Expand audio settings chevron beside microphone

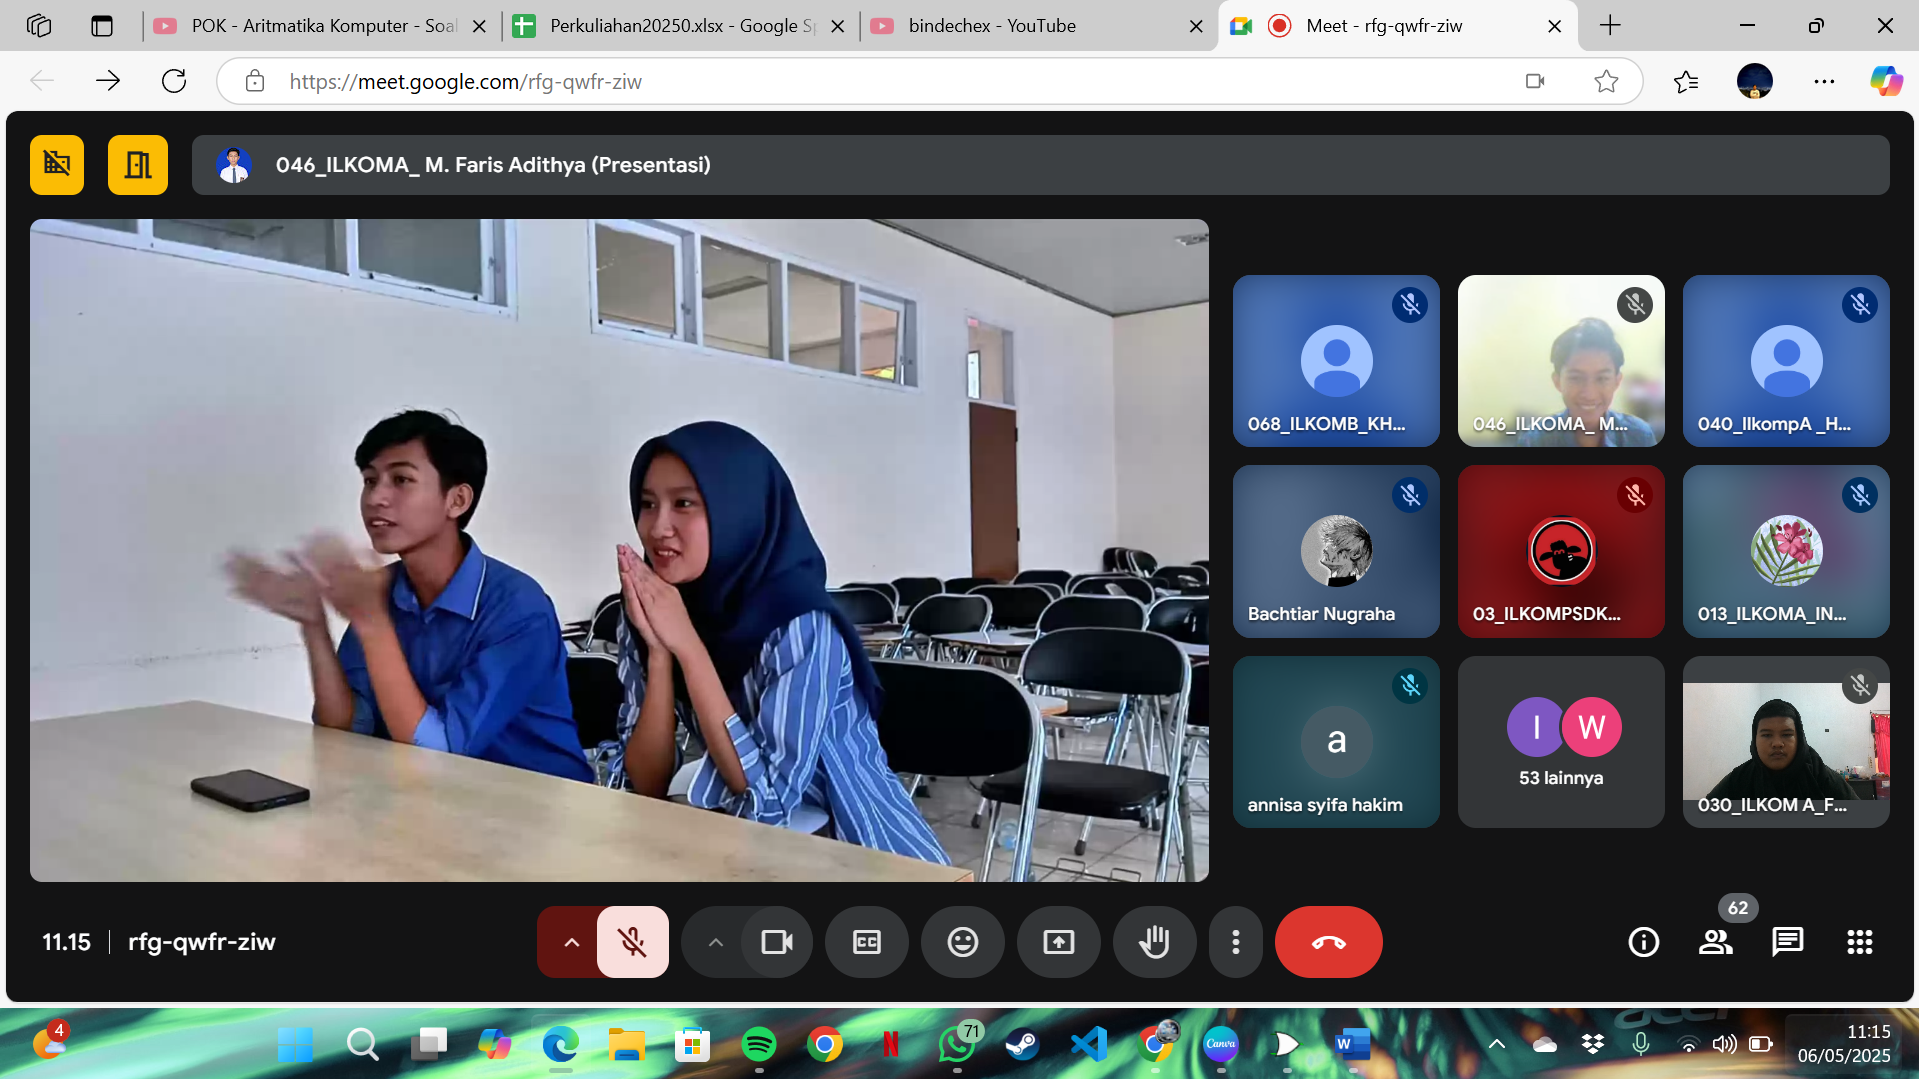point(571,942)
